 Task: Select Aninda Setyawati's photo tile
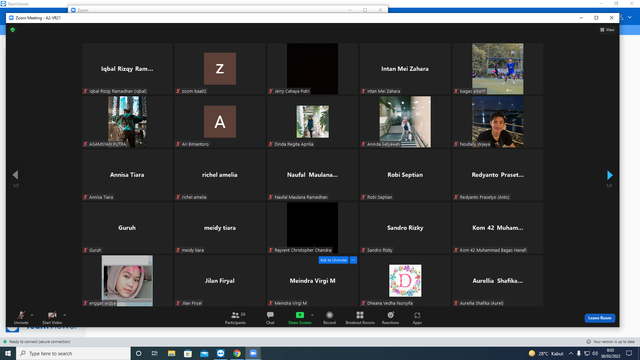[405, 122]
